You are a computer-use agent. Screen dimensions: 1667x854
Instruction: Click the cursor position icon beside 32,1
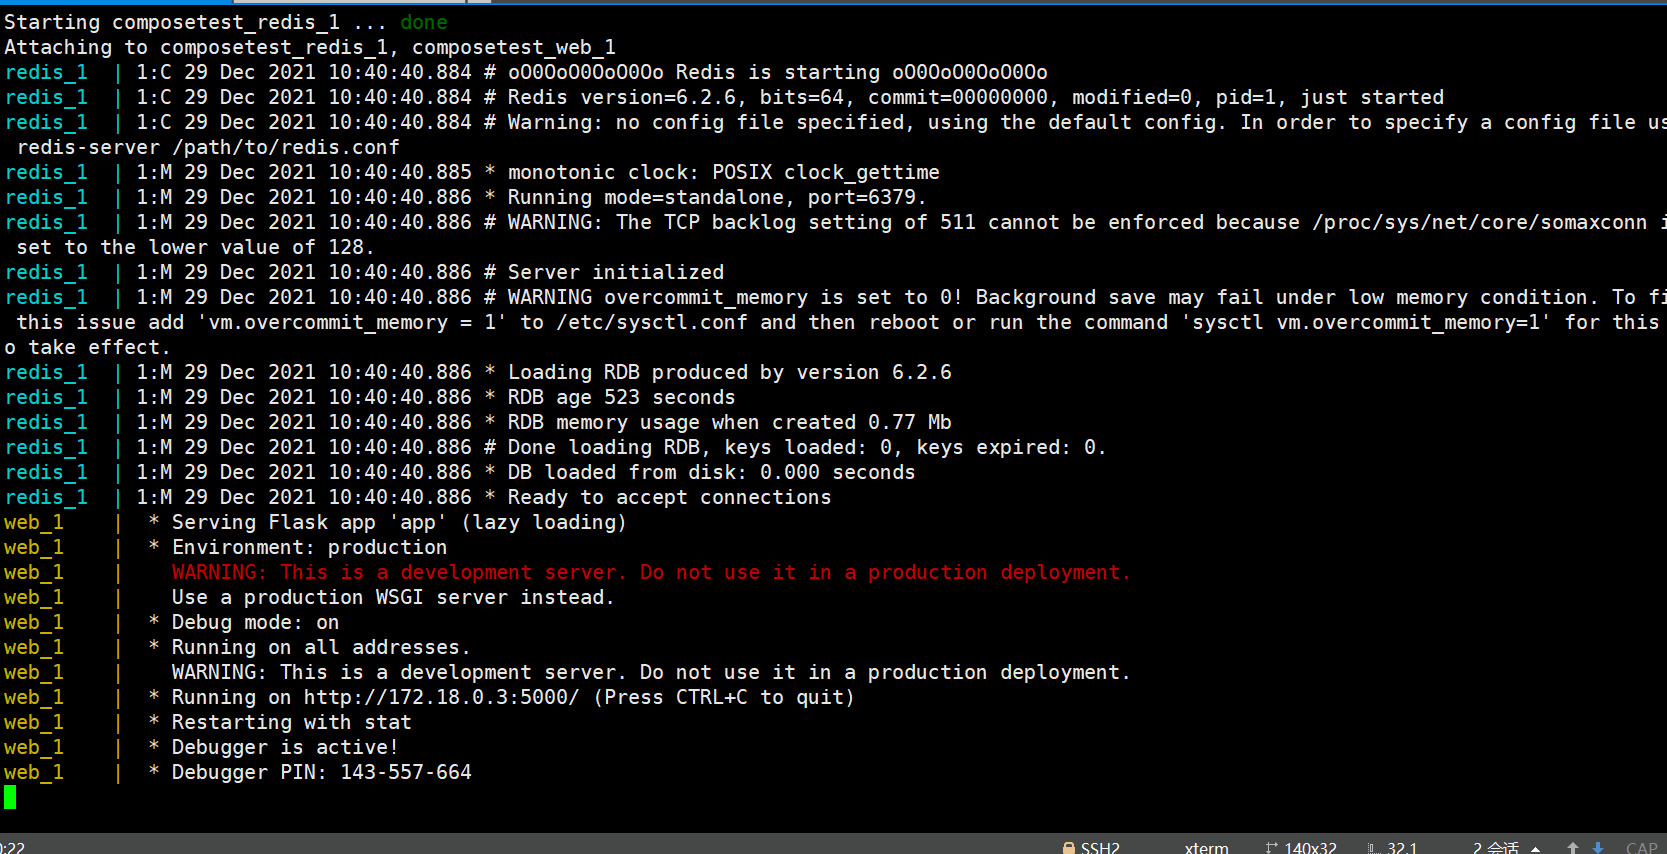(1374, 847)
